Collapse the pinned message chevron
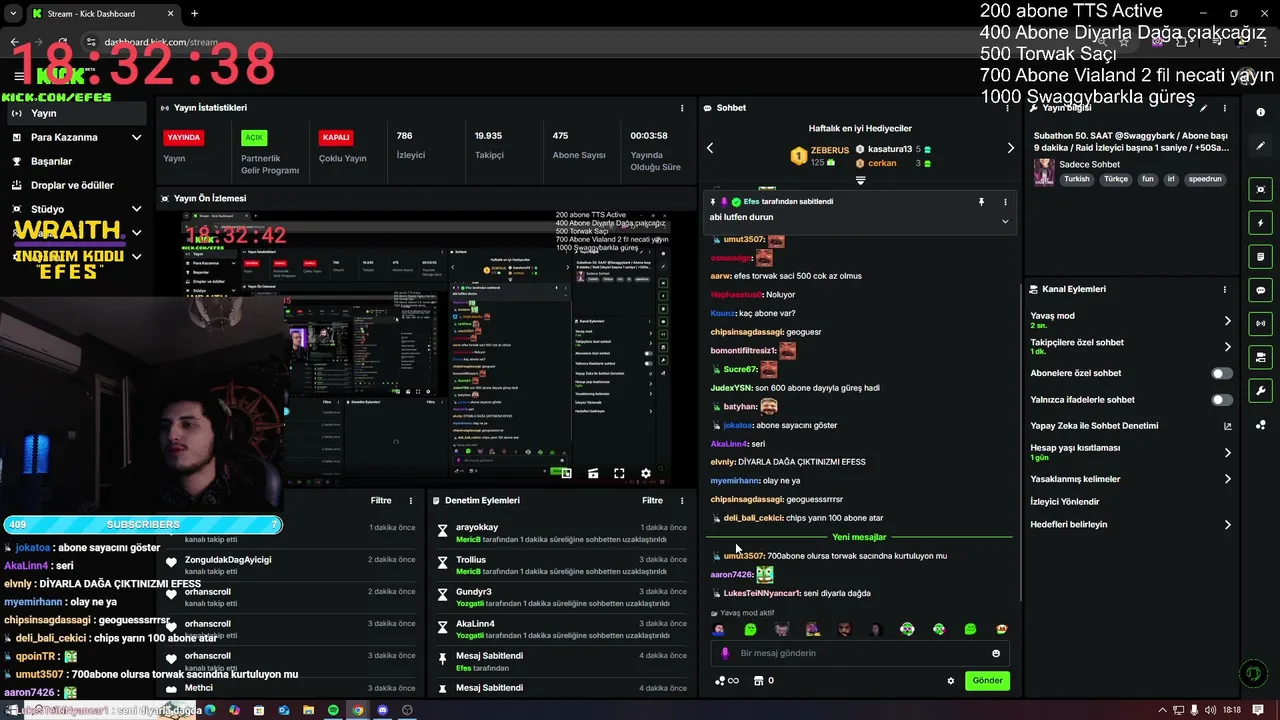The height and width of the screenshot is (720, 1280). pos(1005,221)
